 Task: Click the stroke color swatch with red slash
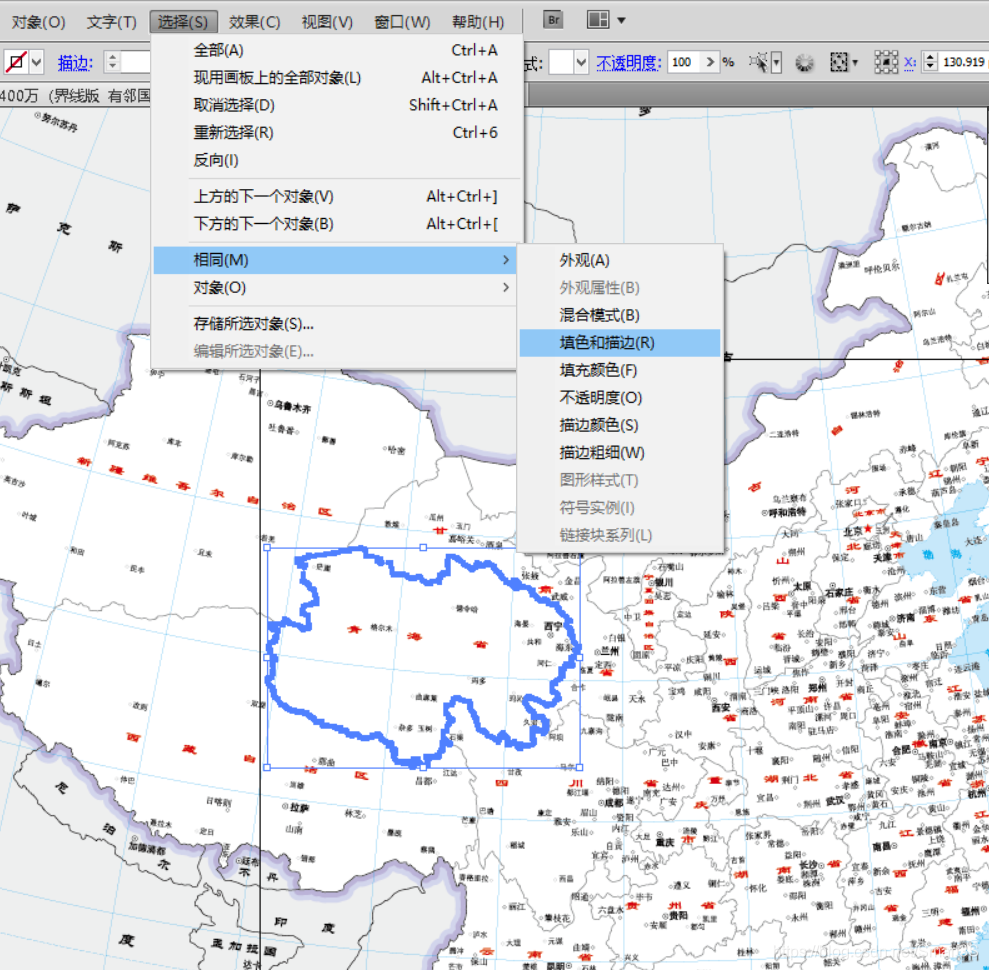coord(16,62)
